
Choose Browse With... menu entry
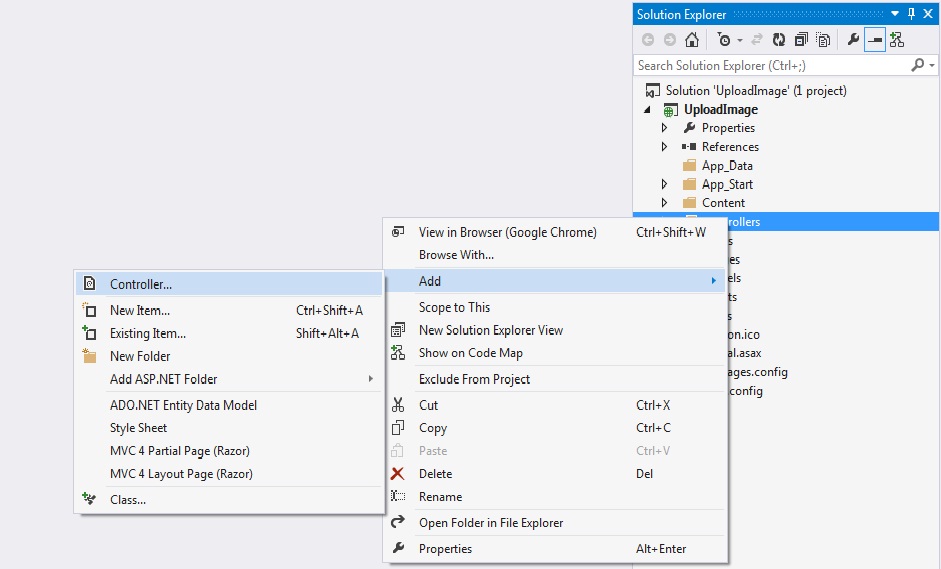[x=555, y=255]
